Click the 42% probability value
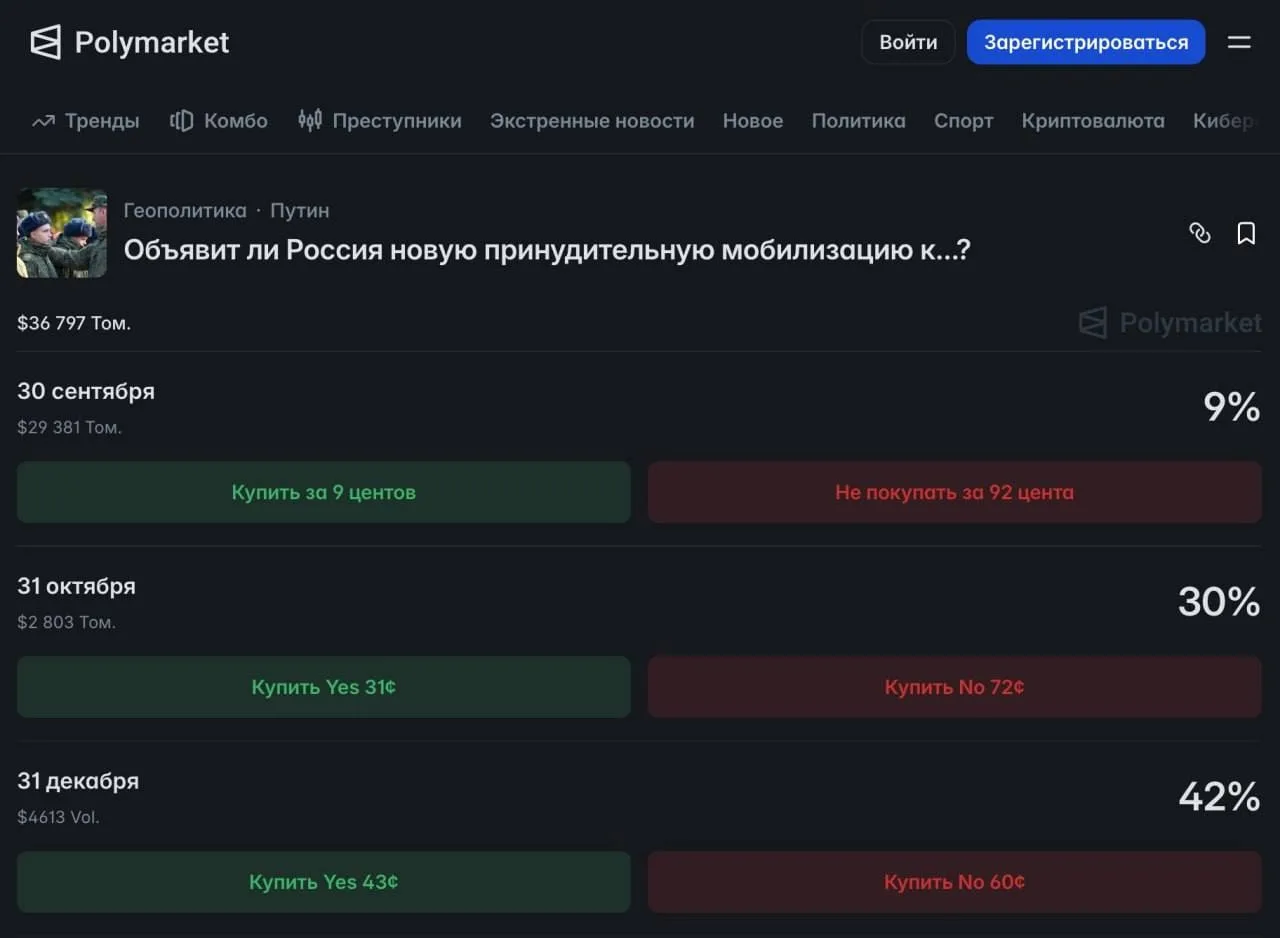Viewport: 1280px width, 938px height. point(1219,797)
